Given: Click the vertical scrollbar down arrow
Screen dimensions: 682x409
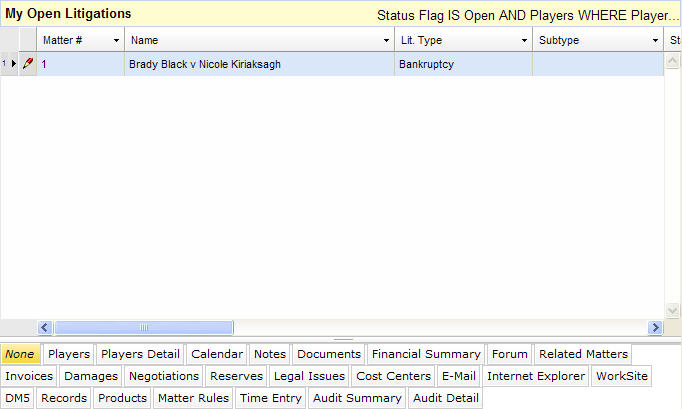Looking at the screenshot, I should (x=672, y=310).
